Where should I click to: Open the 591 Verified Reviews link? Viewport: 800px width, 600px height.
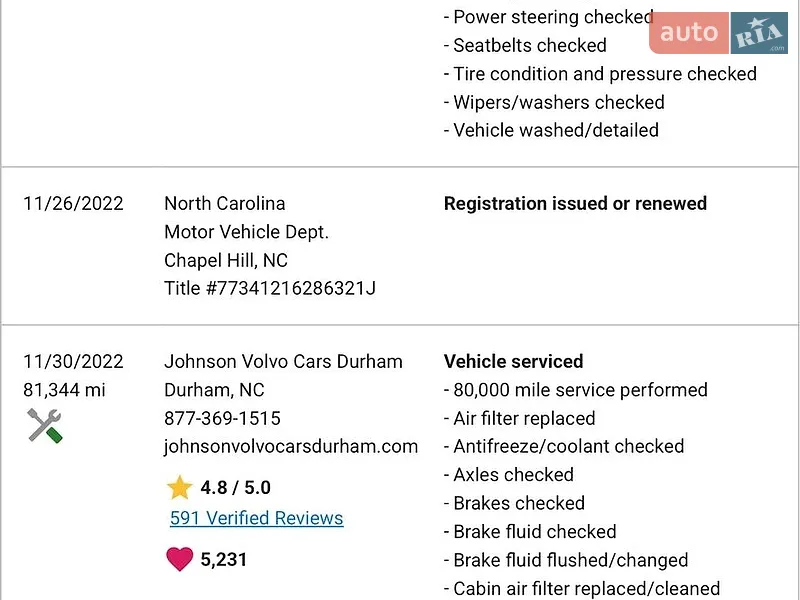(257, 518)
